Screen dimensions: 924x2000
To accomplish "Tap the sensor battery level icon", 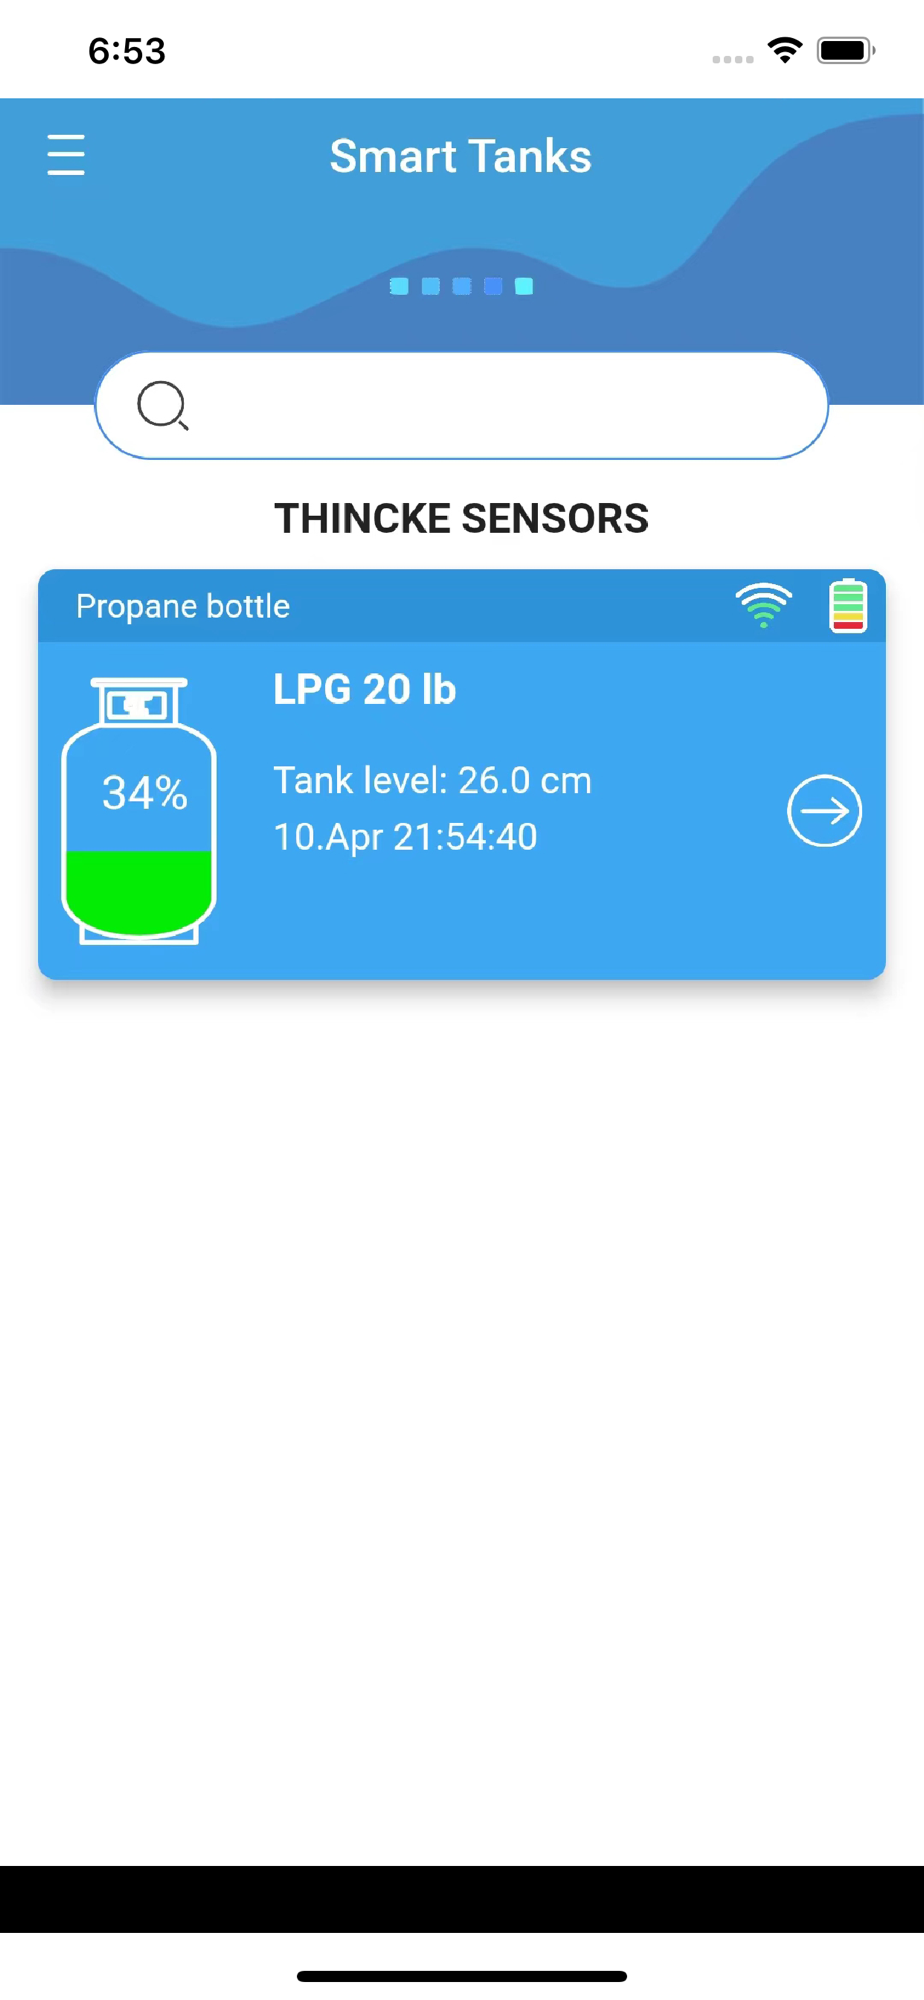I will tap(848, 605).
